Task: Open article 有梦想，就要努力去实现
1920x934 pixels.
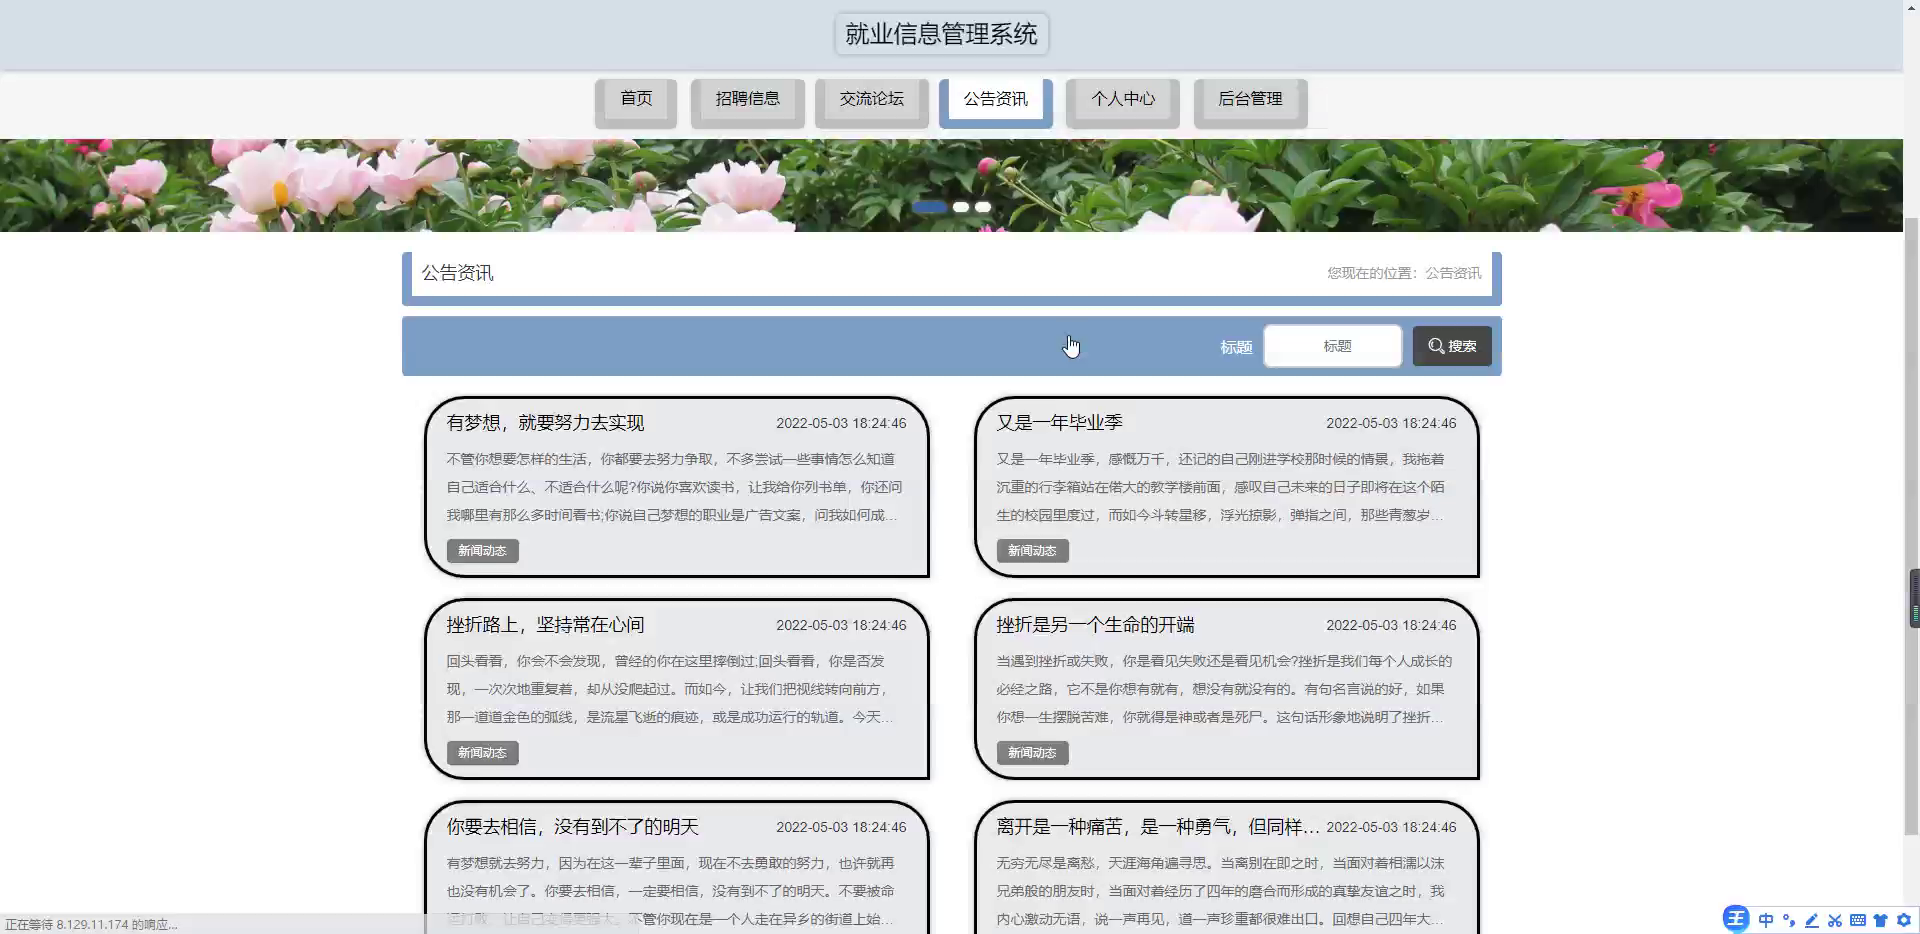Action: (x=545, y=423)
